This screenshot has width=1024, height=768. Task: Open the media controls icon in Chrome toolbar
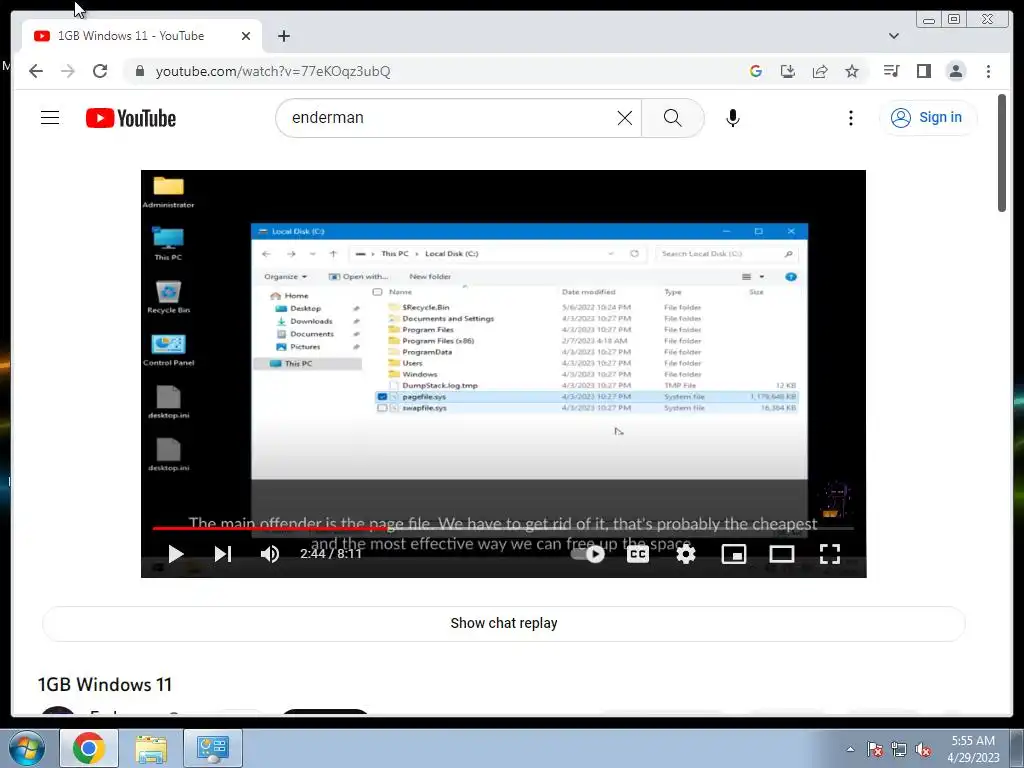[x=891, y=71]
